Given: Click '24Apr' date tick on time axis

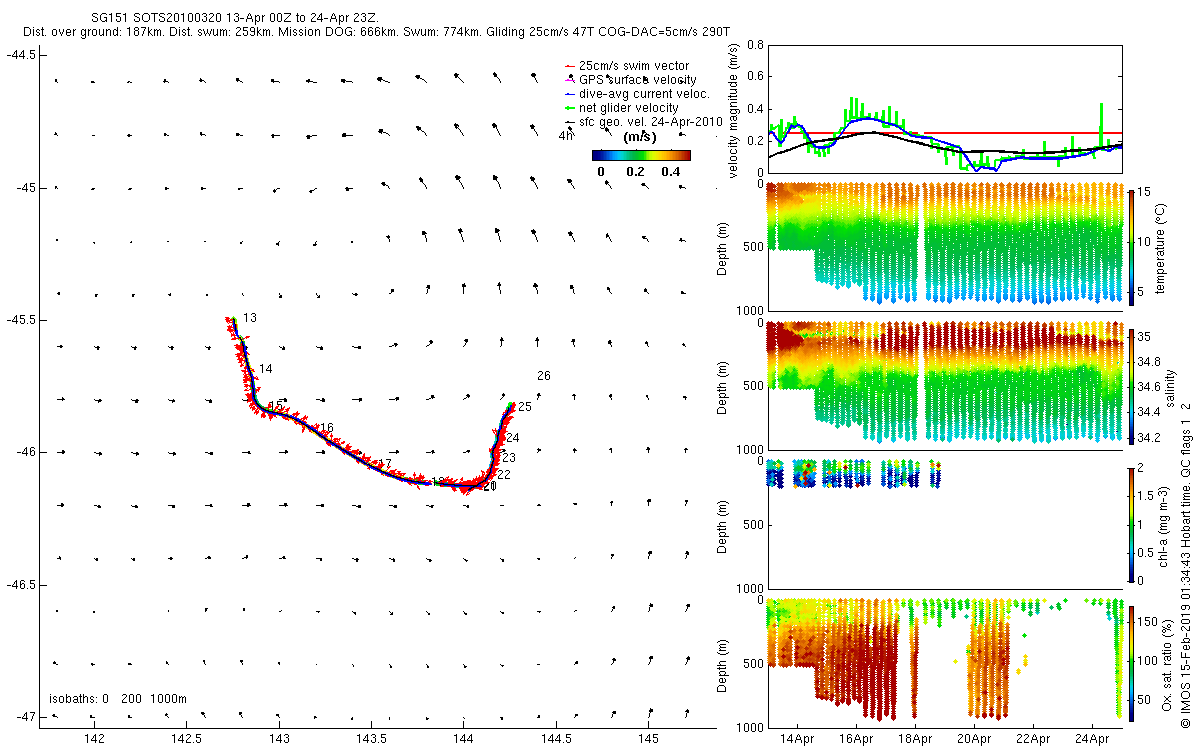Looking at the screenshot, I should point(1093,739).
